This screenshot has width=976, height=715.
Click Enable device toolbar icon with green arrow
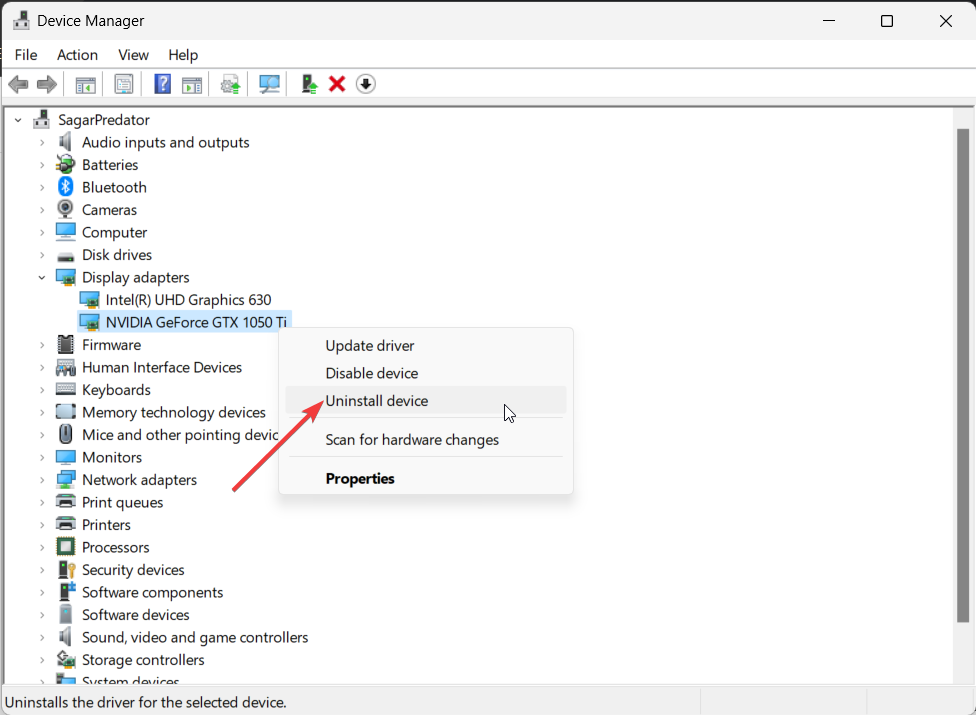point(309,84)
